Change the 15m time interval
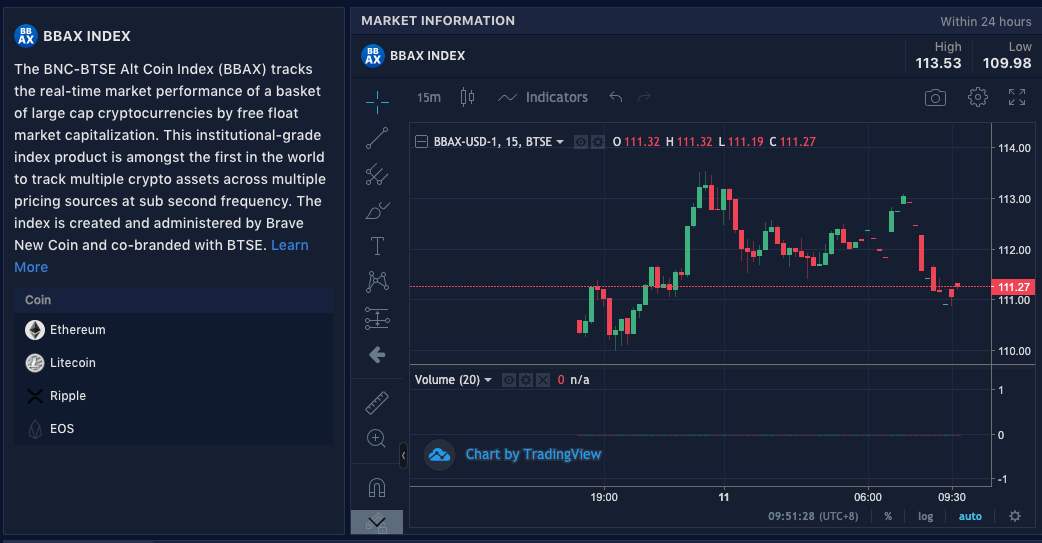Viewport: 1042px width, 543px height. [429, 98]
